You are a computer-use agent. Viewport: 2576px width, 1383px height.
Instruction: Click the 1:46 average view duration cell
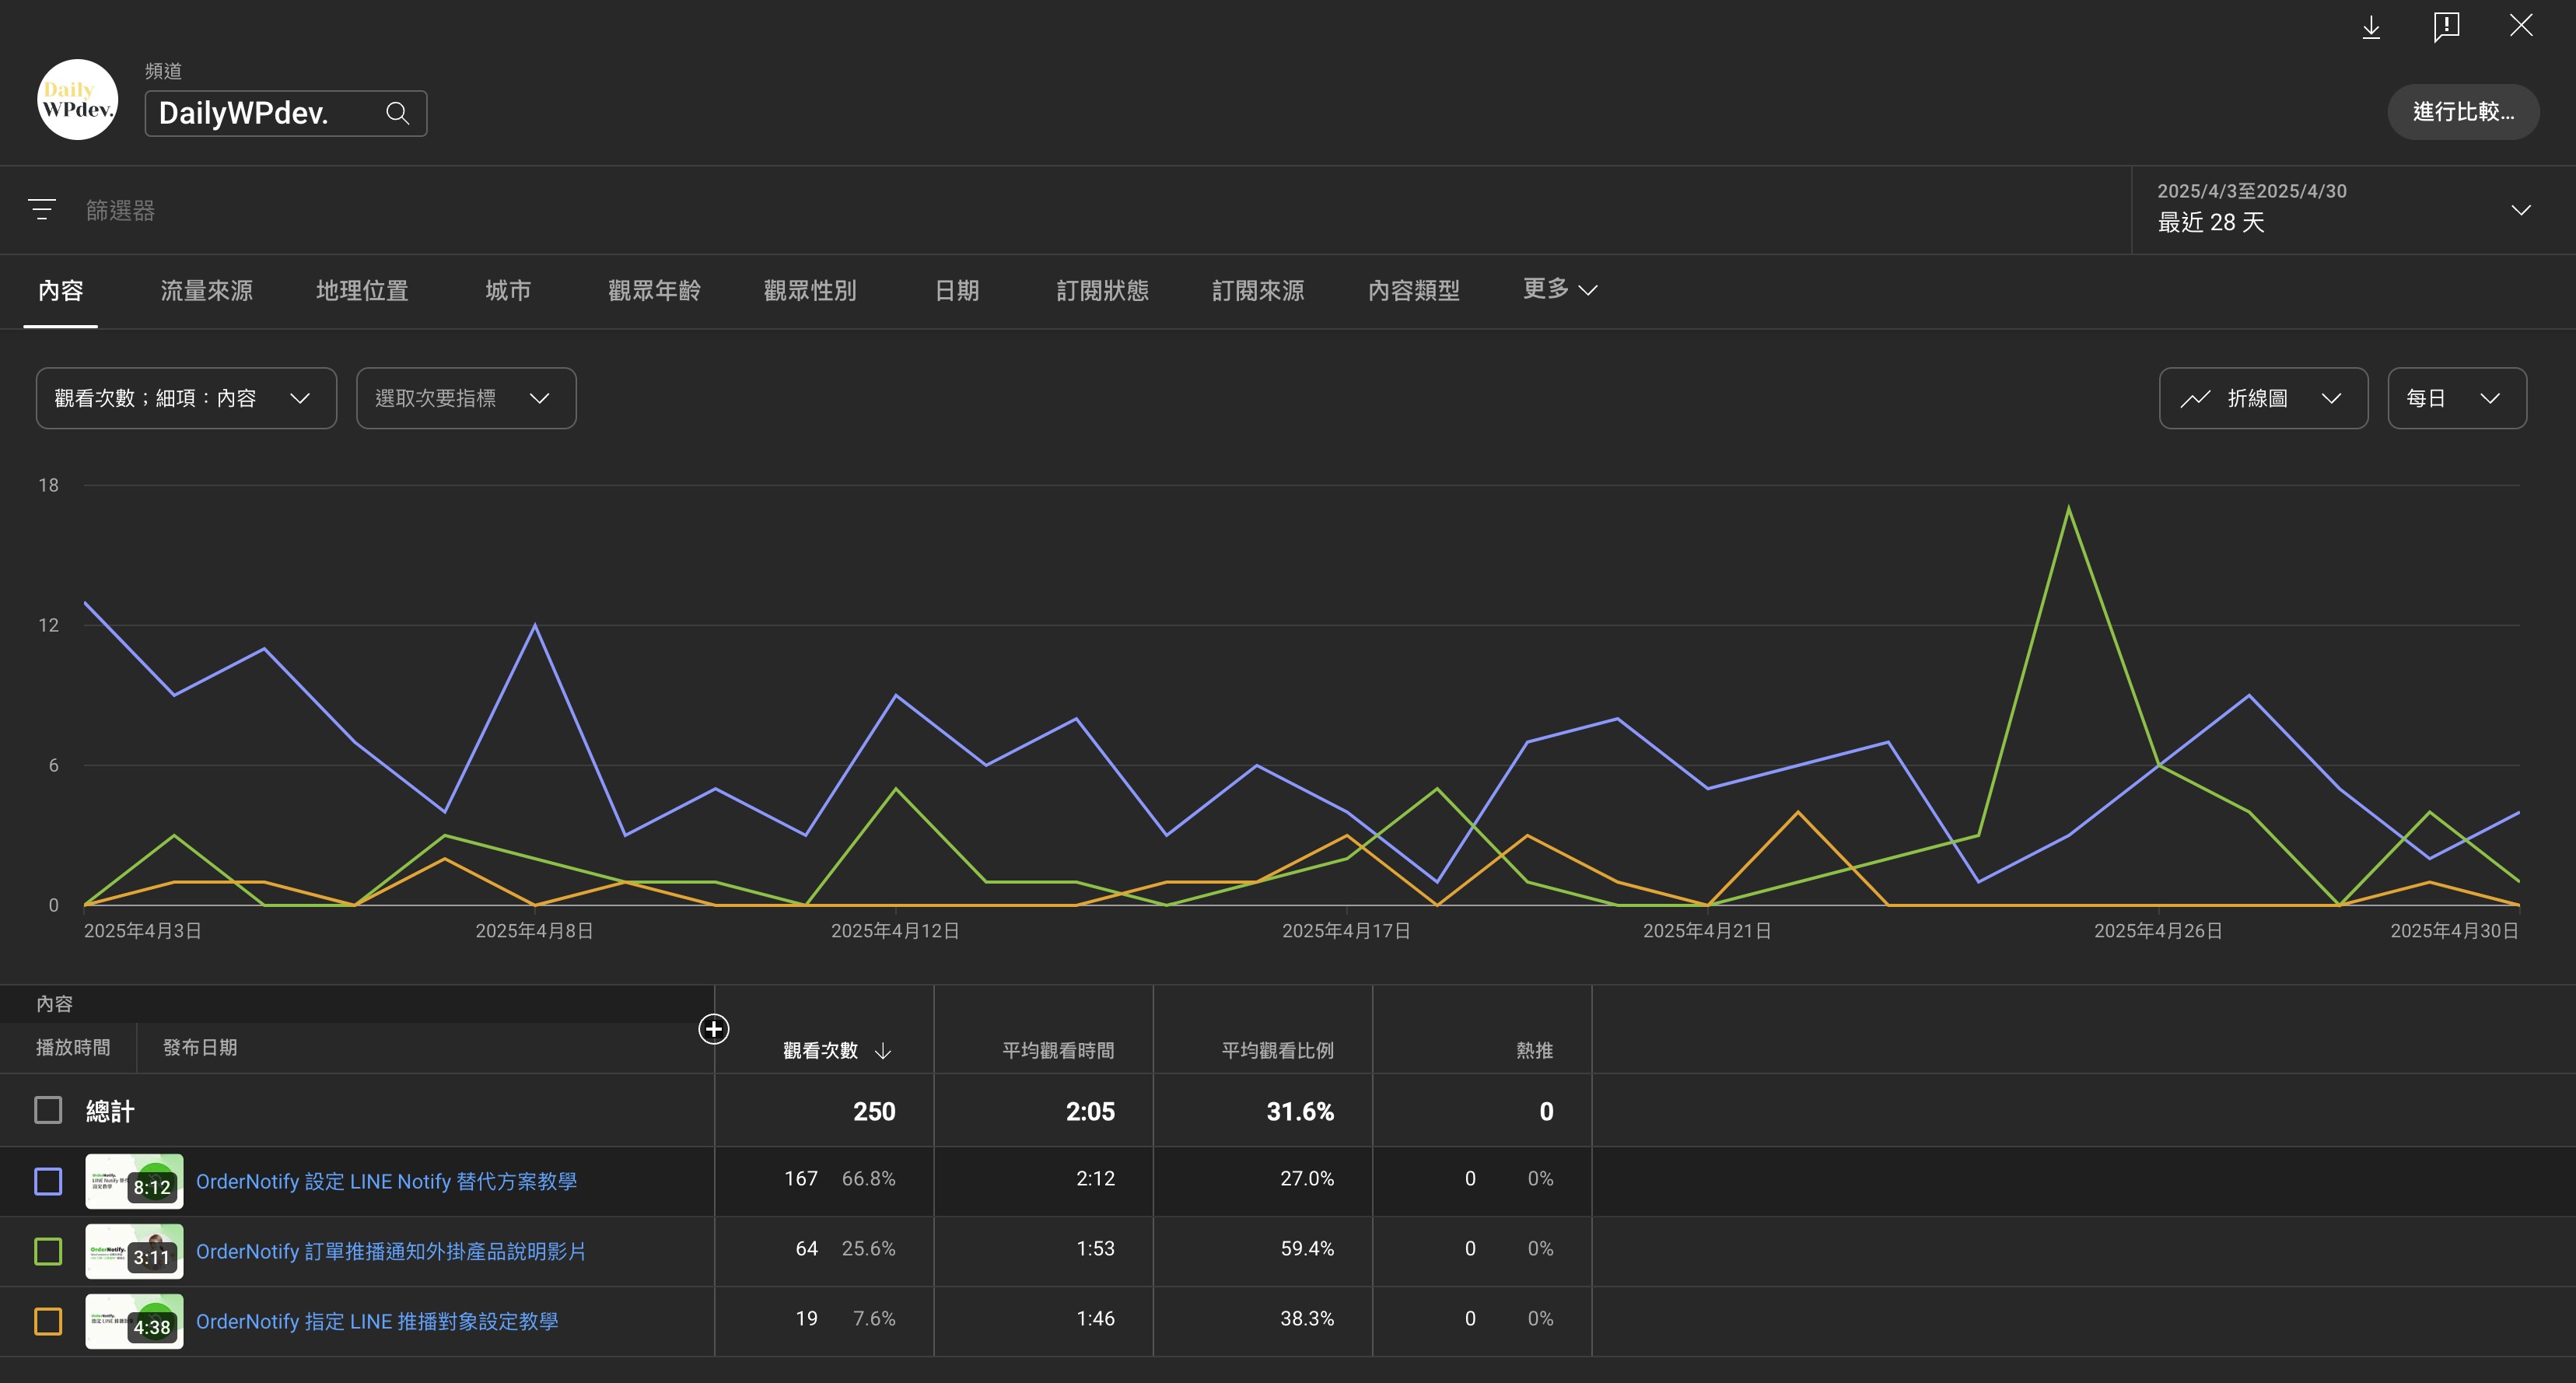click(x=1095, y=1319)
